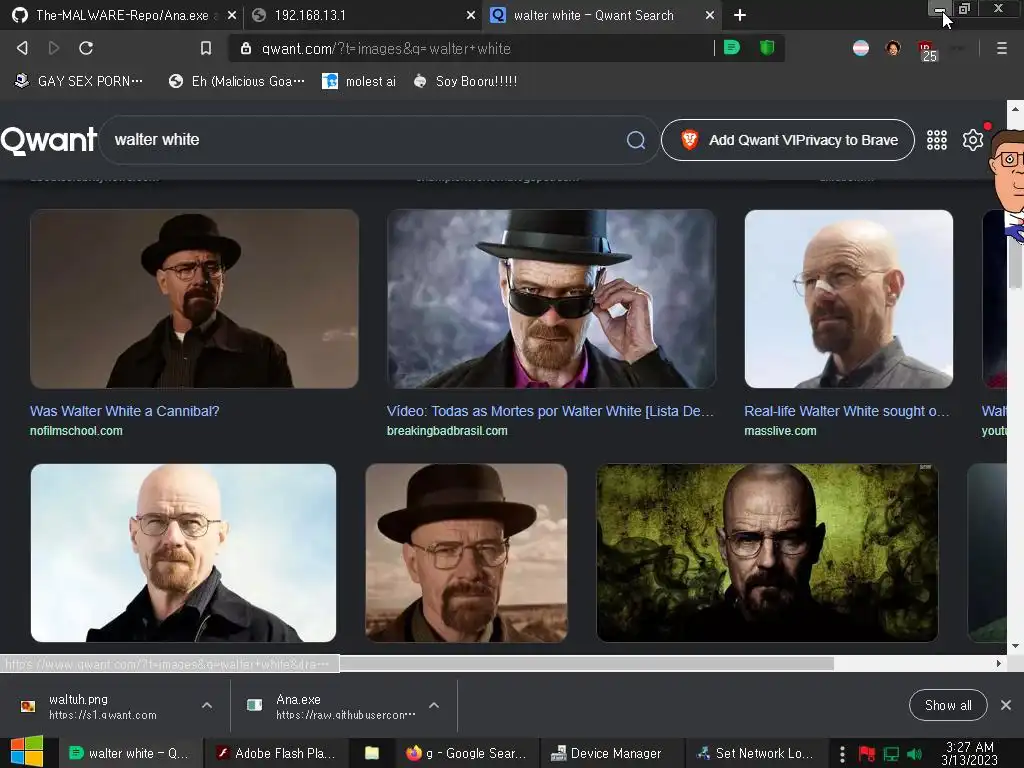Viewport: 1024px width, 768px height.
Task: Expand waltuh.png download options chevron
Action: (x=207, y=705)
